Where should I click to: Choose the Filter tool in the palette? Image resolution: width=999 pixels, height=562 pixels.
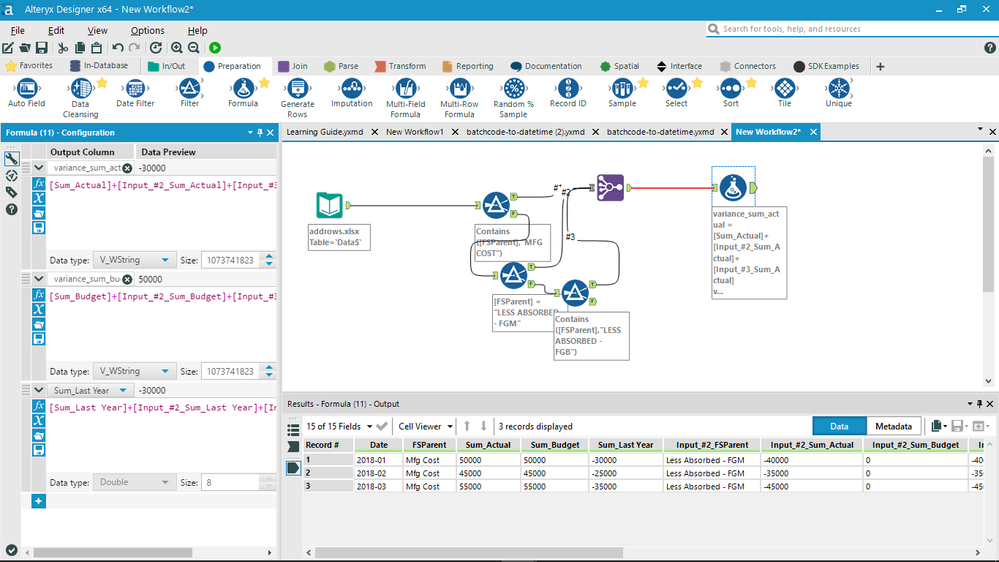[x=189, y=93]
